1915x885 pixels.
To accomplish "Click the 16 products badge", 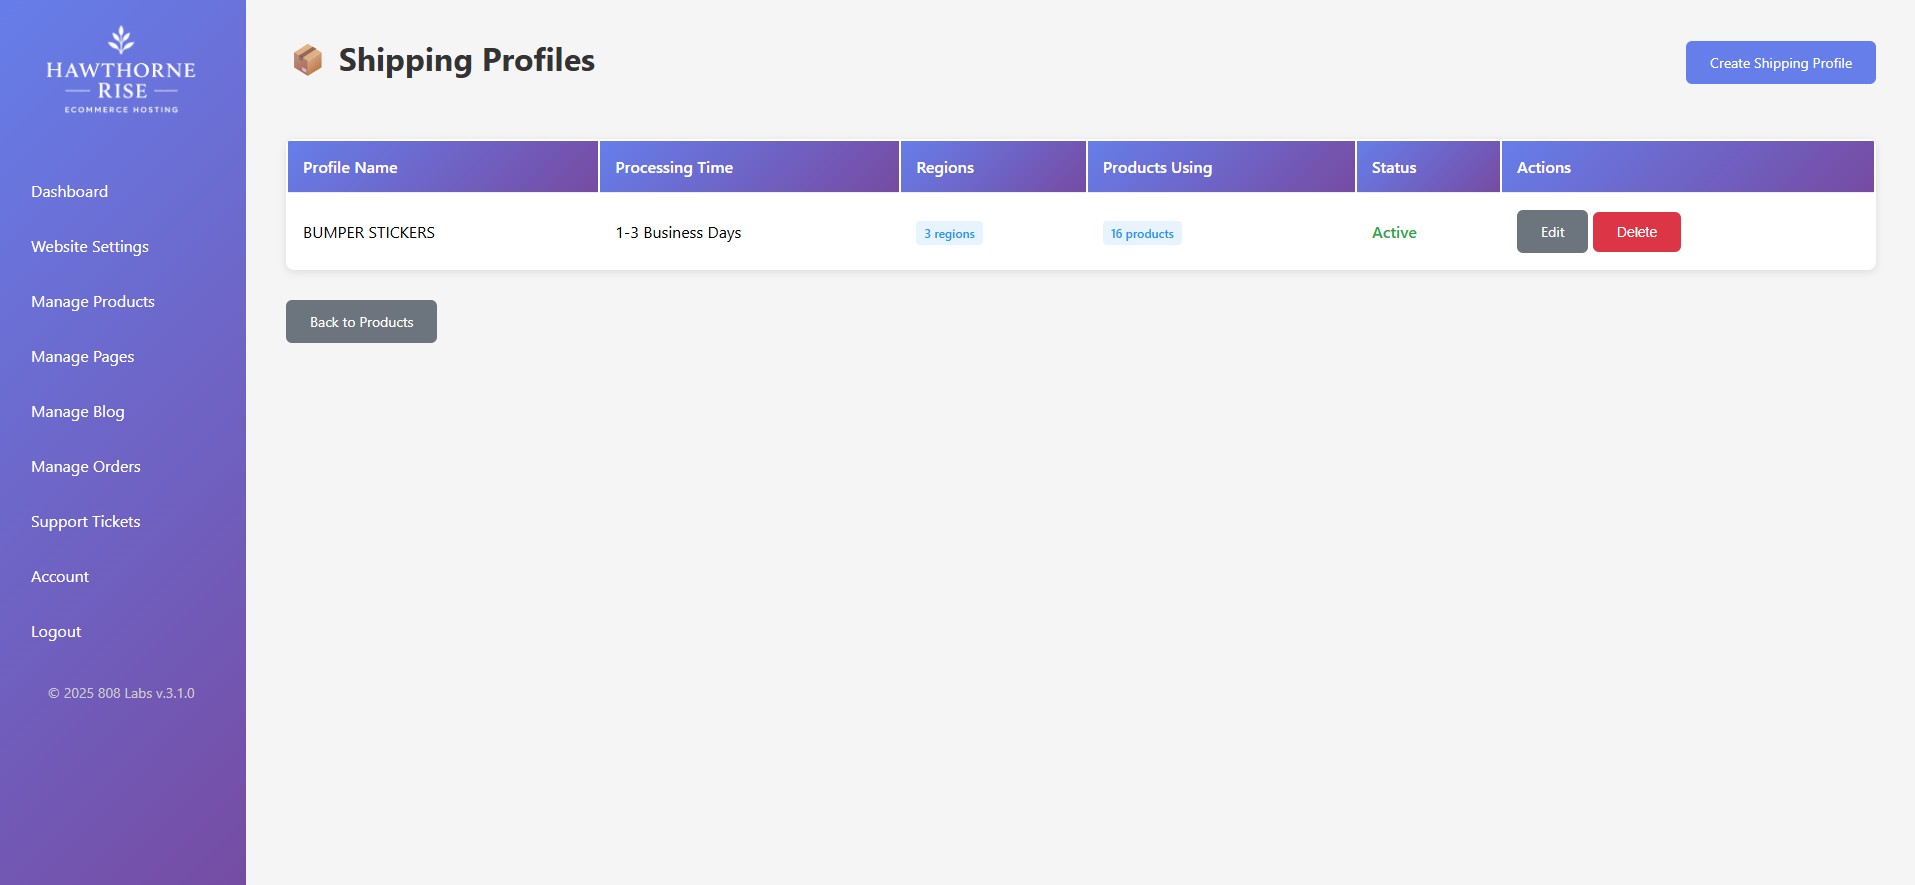I will coord(1141,232).
